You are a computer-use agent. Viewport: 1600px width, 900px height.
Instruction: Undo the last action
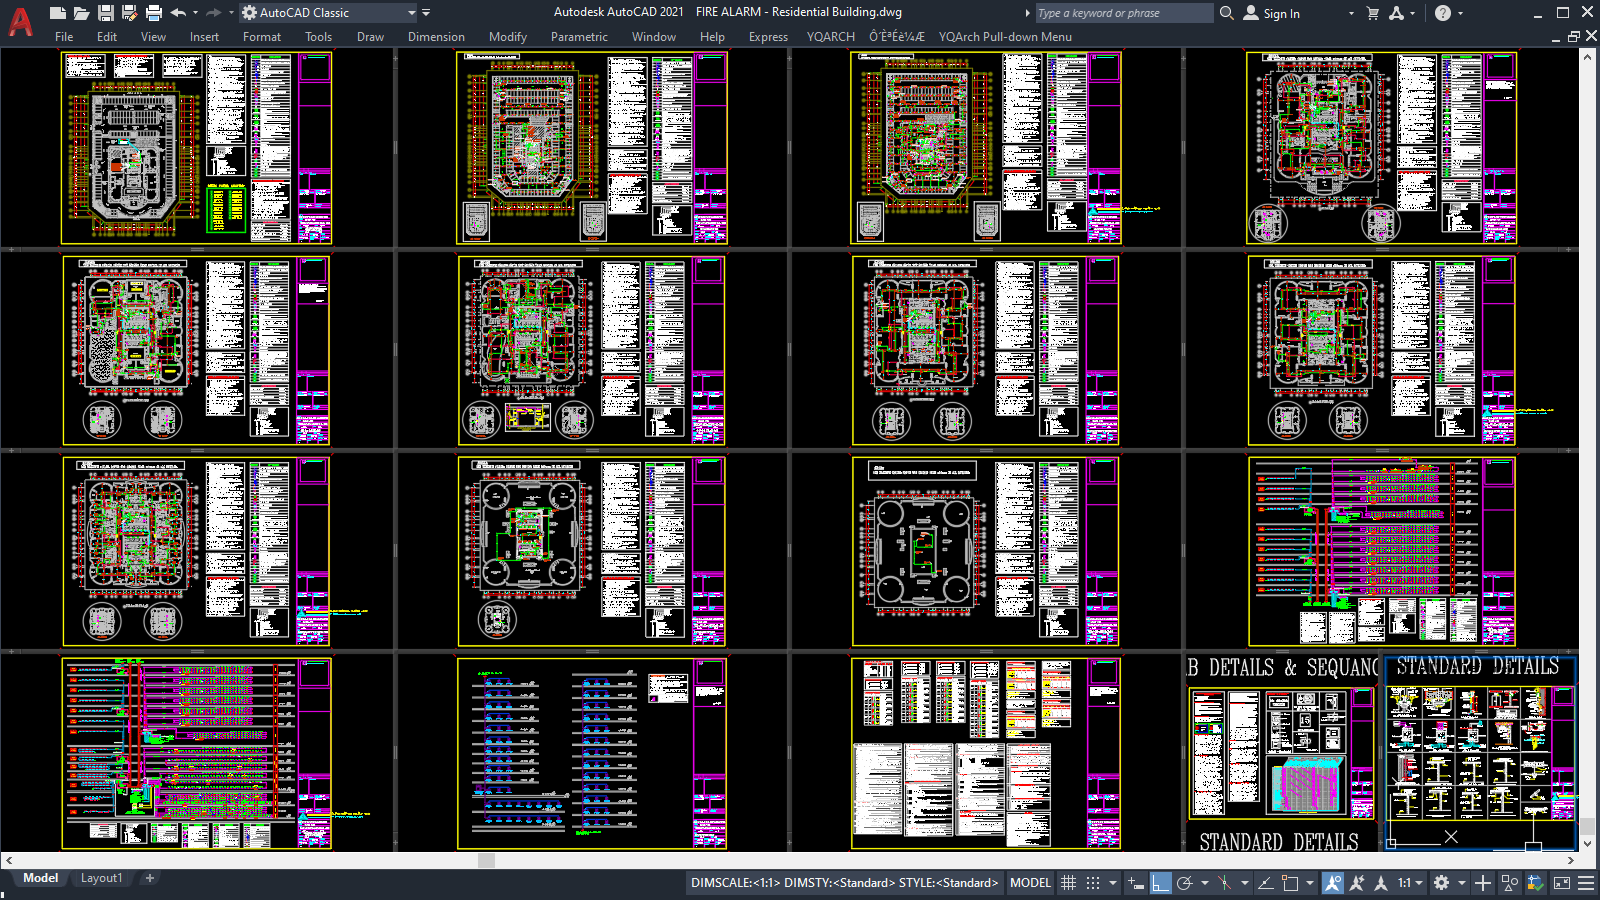179,12
